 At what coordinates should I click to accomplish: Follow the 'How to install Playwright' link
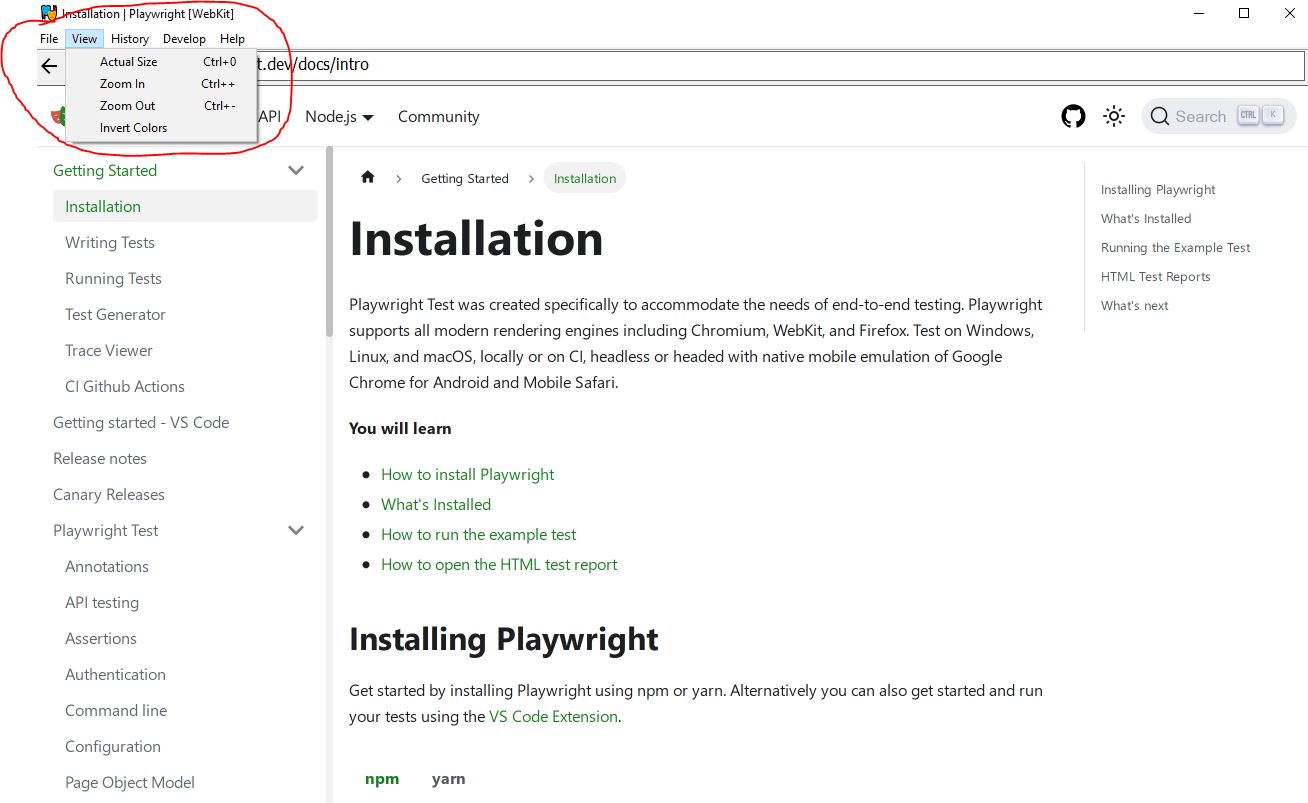pos(467,474)
